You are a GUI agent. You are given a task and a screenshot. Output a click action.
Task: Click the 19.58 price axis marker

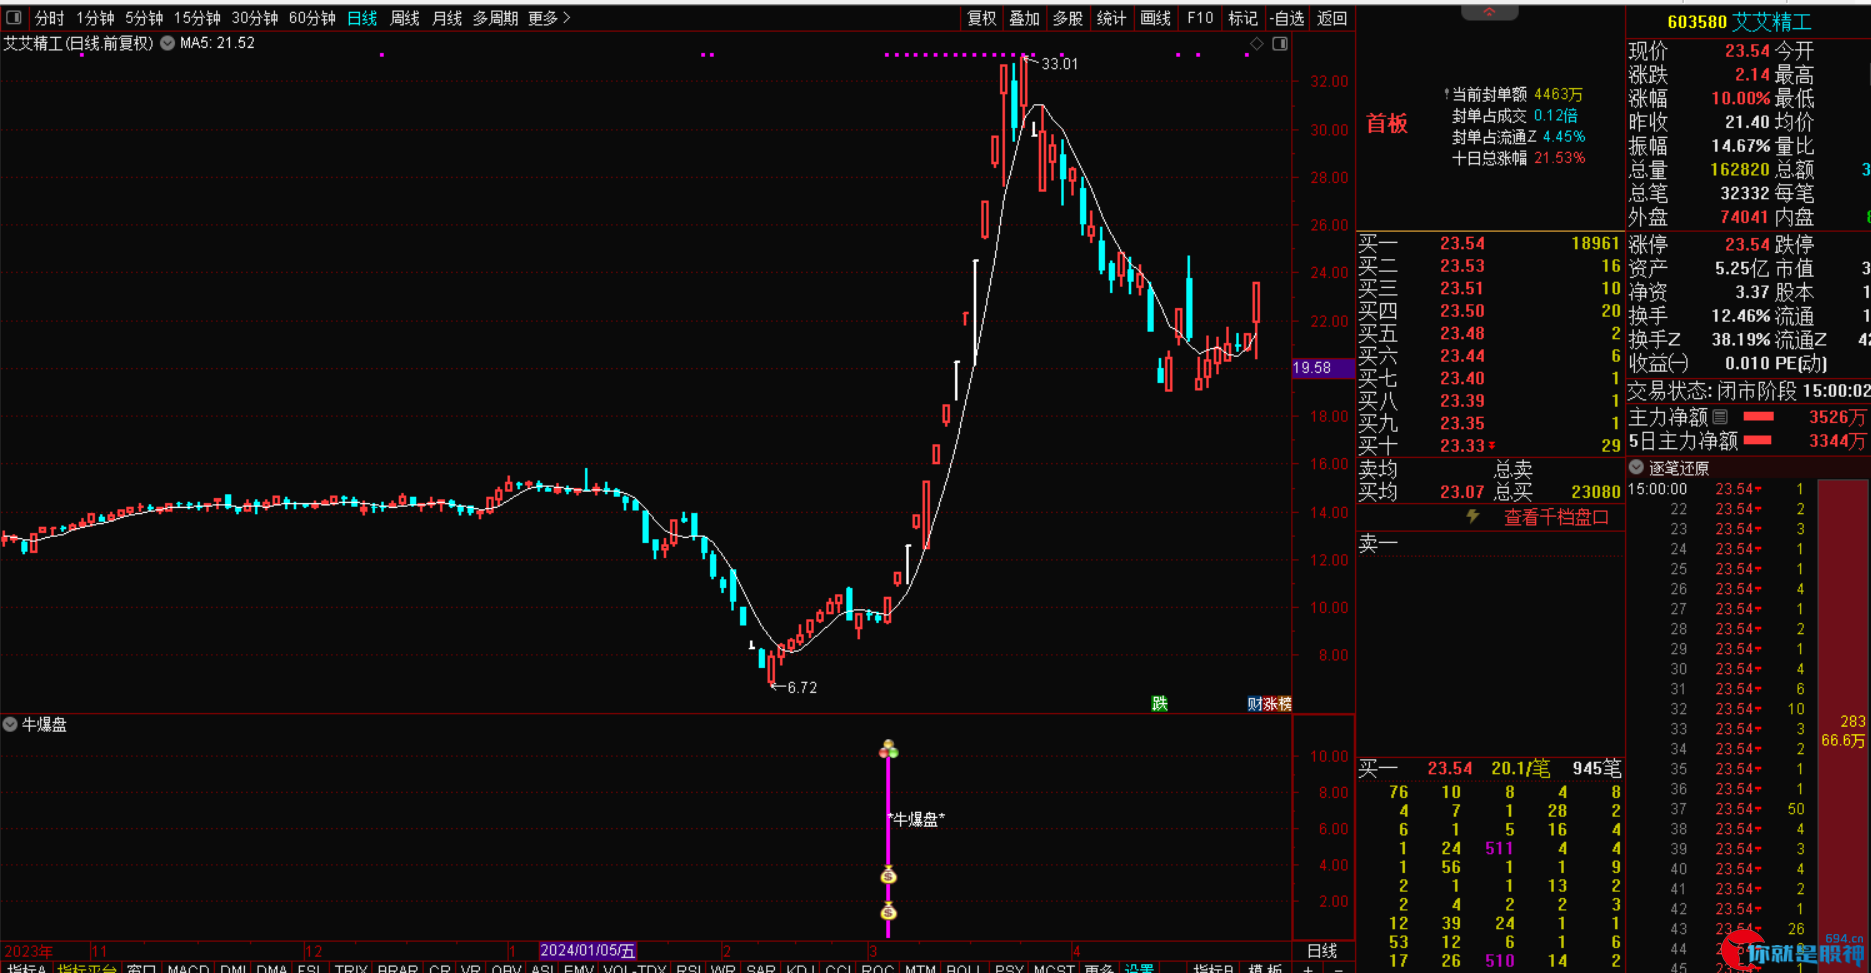(x=1323, y=368)
